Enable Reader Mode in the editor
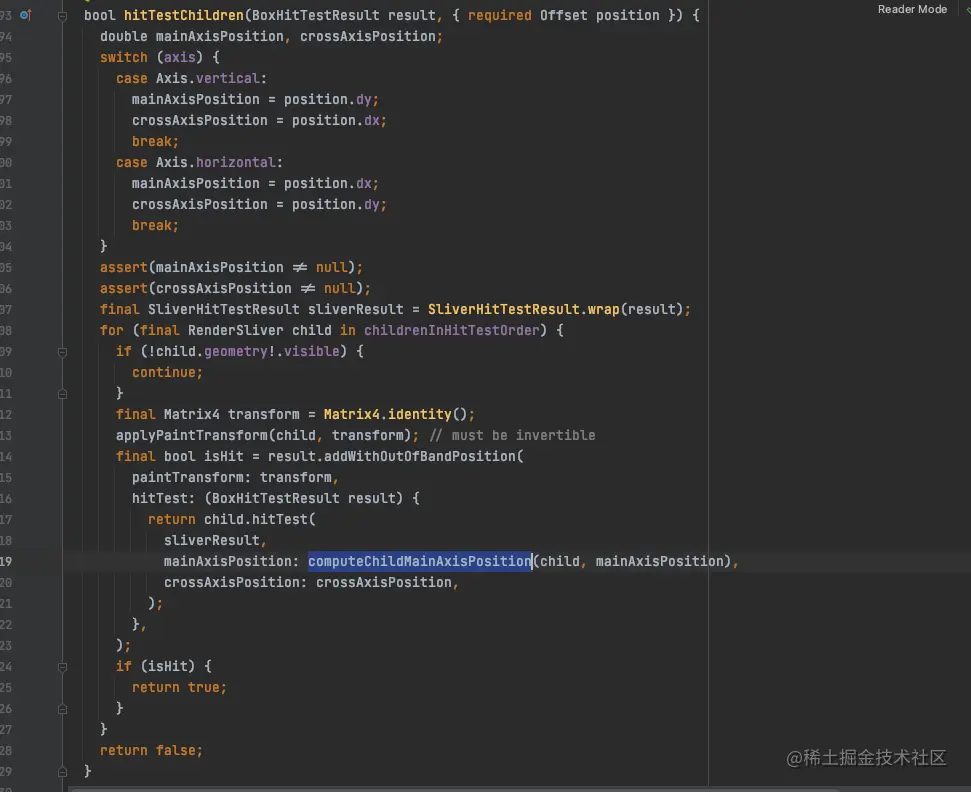 coord(912,9)
